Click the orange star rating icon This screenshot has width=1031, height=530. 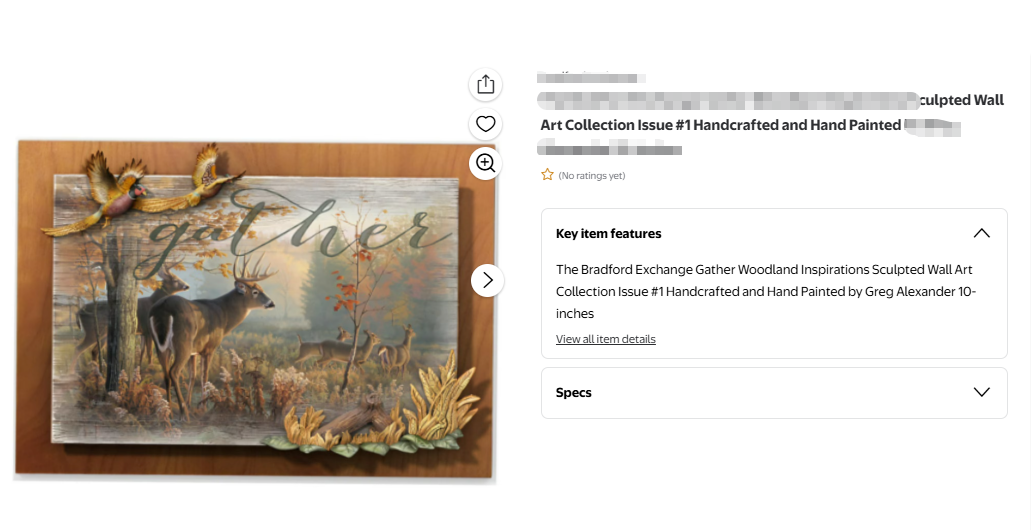(547, 175)
